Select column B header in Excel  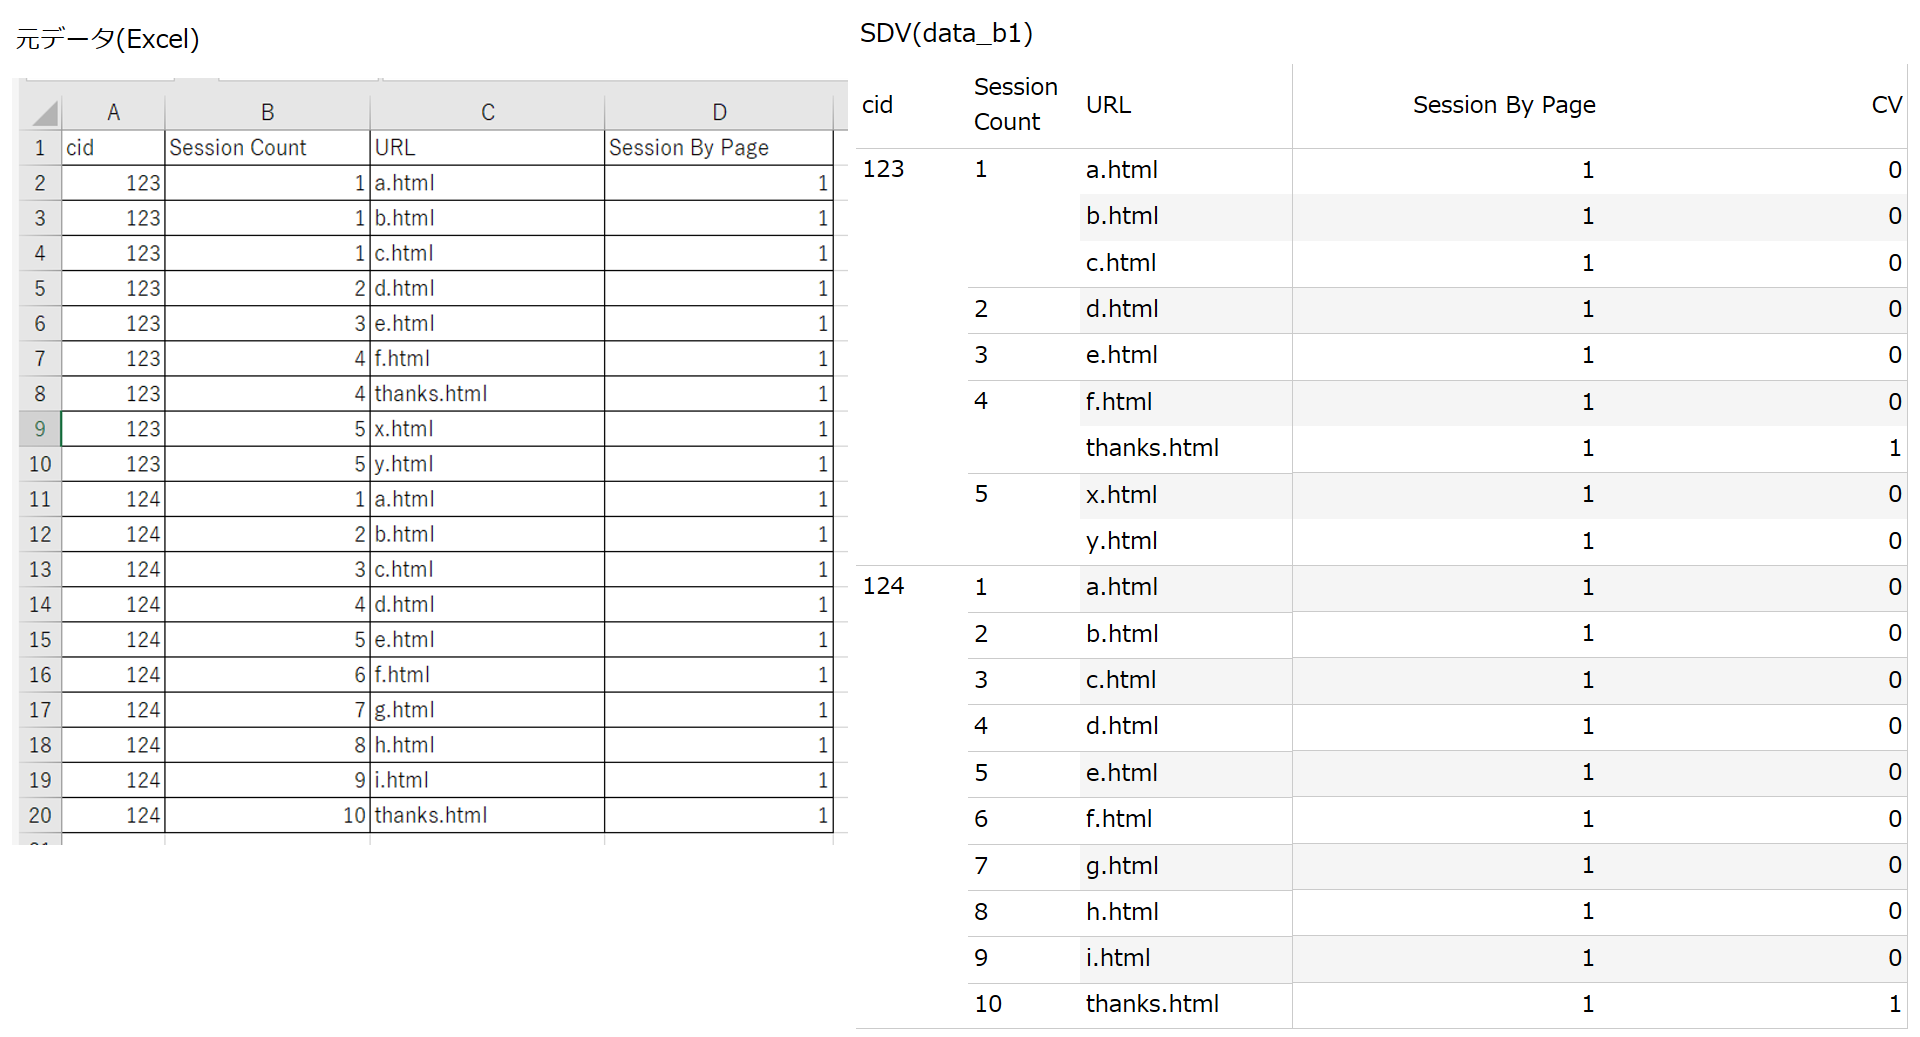pos(267,112)
